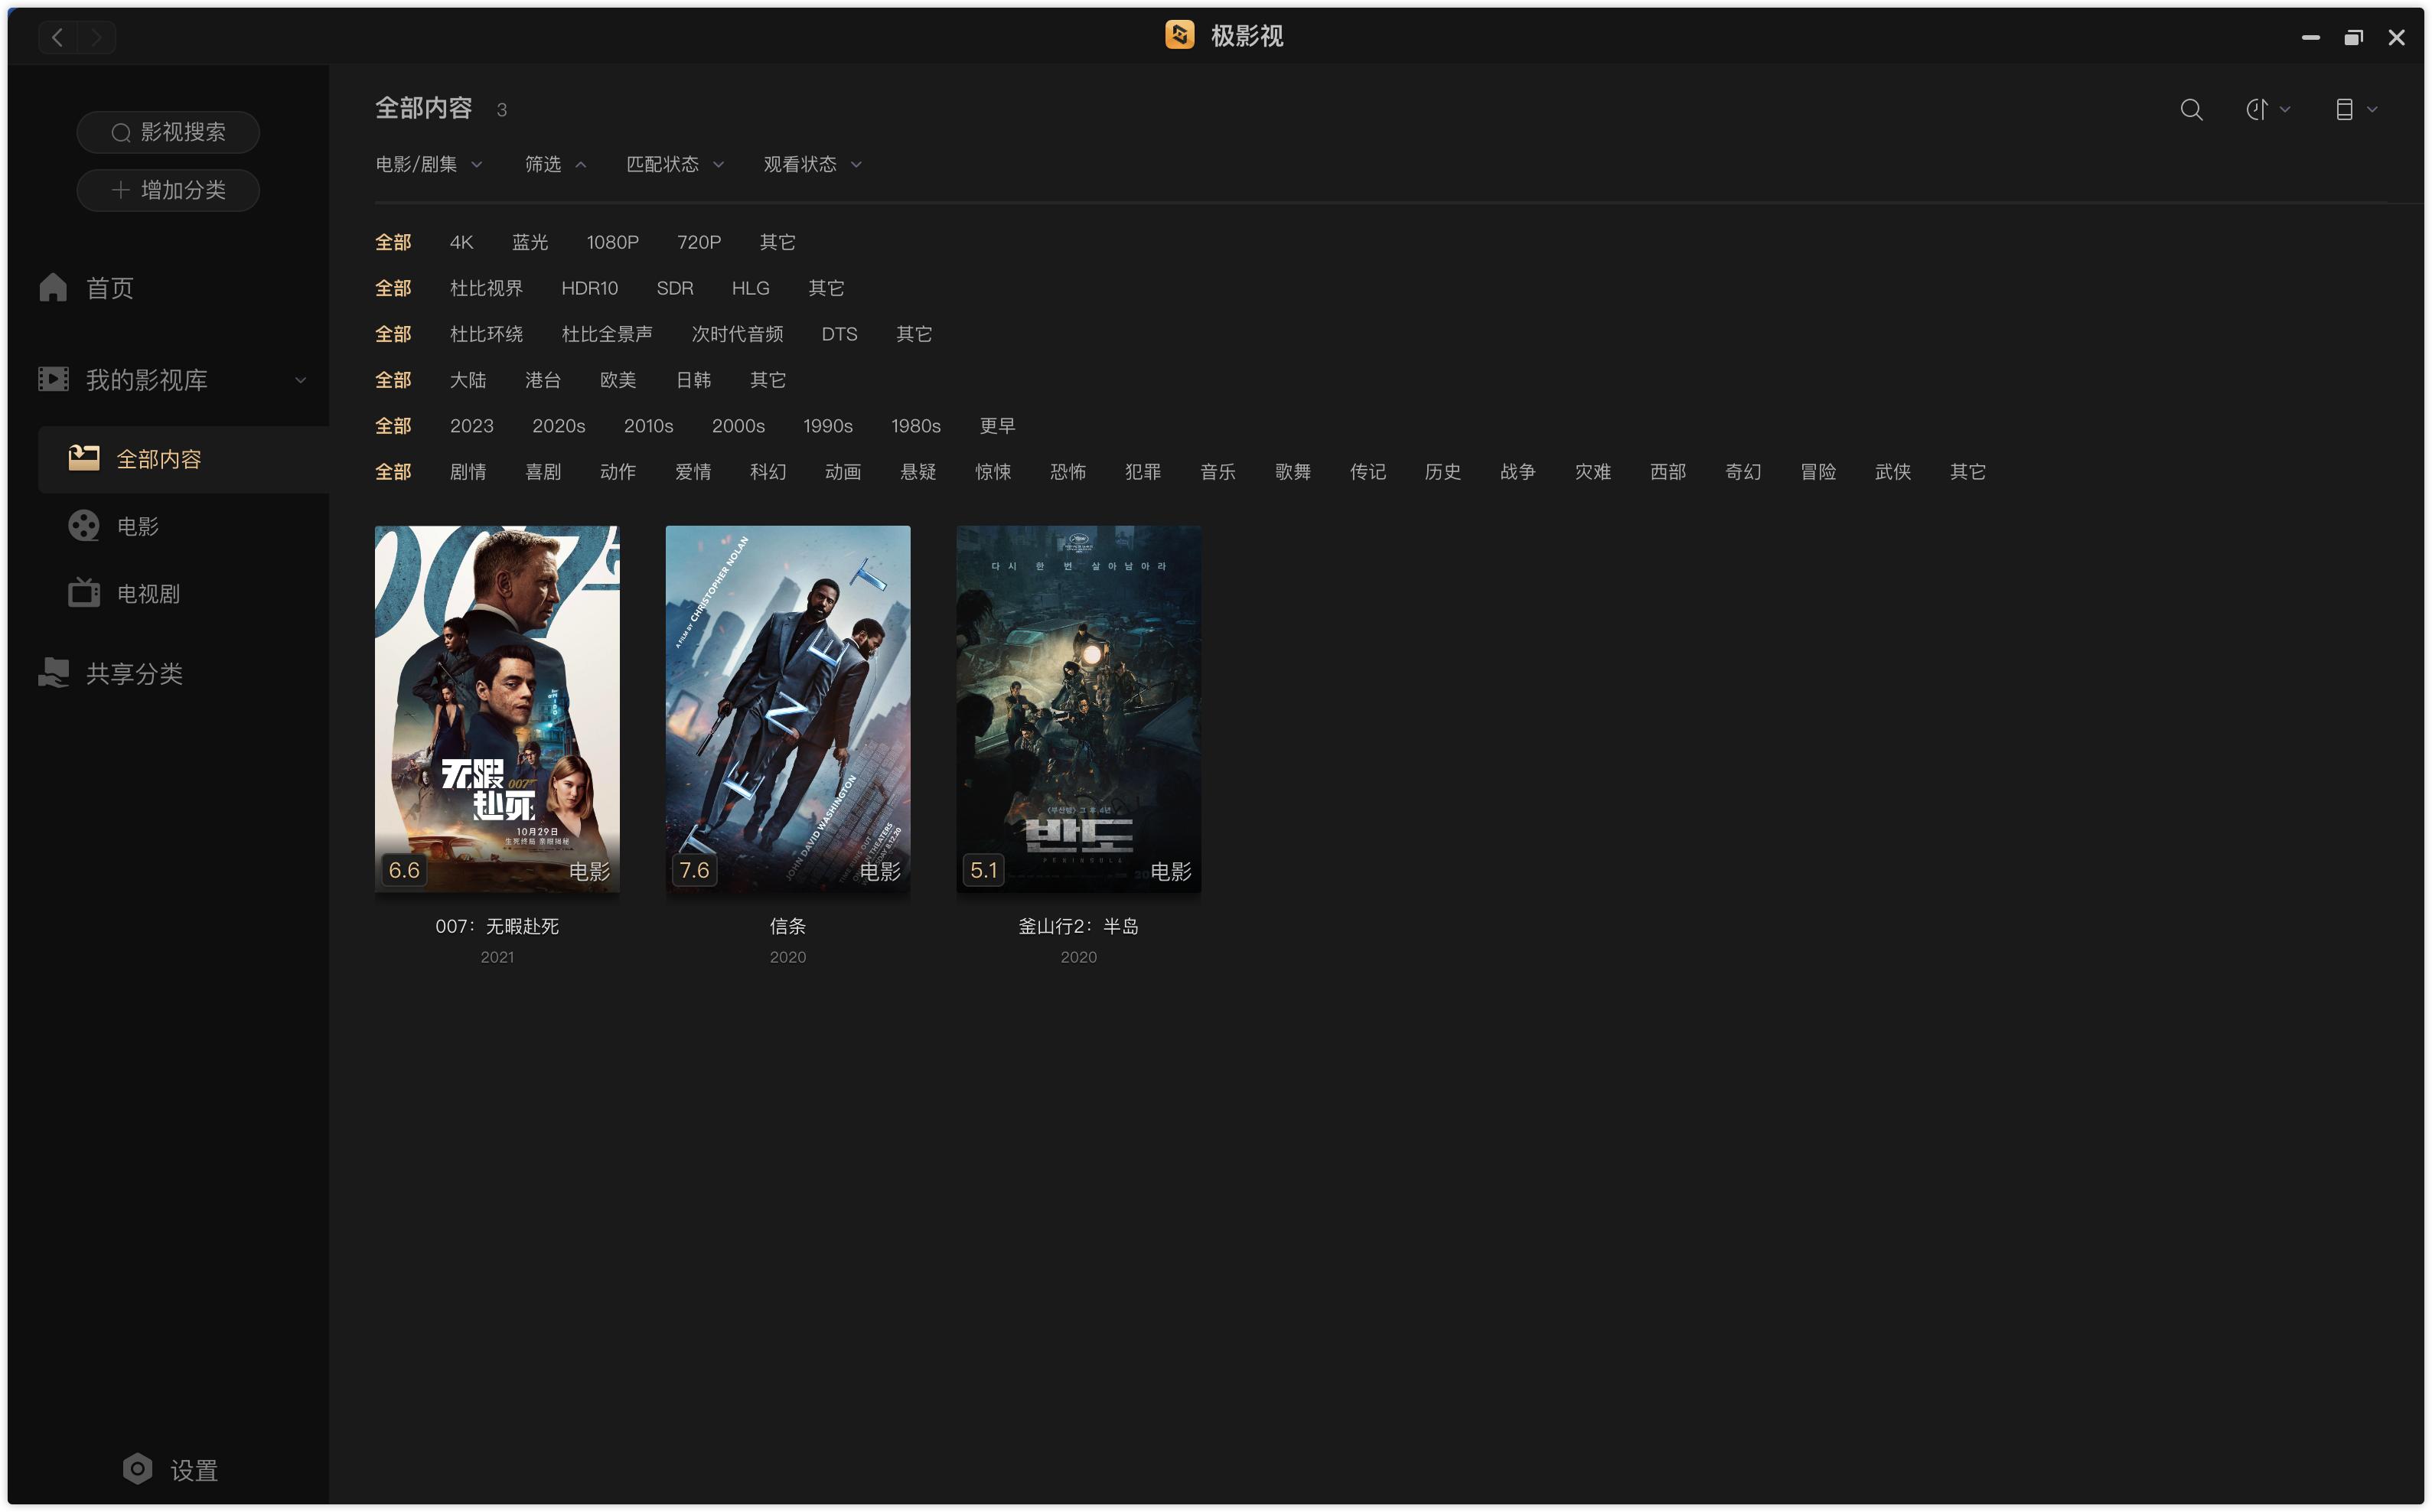The image size is (2432, 1512).
Task: Open 共享分类 shared categories
Action: 133,673
